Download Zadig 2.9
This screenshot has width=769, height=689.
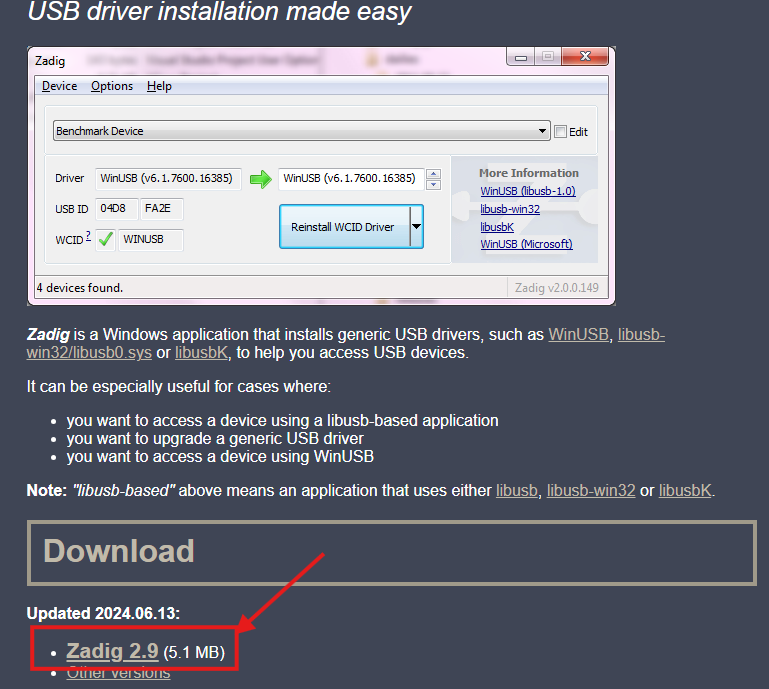(112, 651)
